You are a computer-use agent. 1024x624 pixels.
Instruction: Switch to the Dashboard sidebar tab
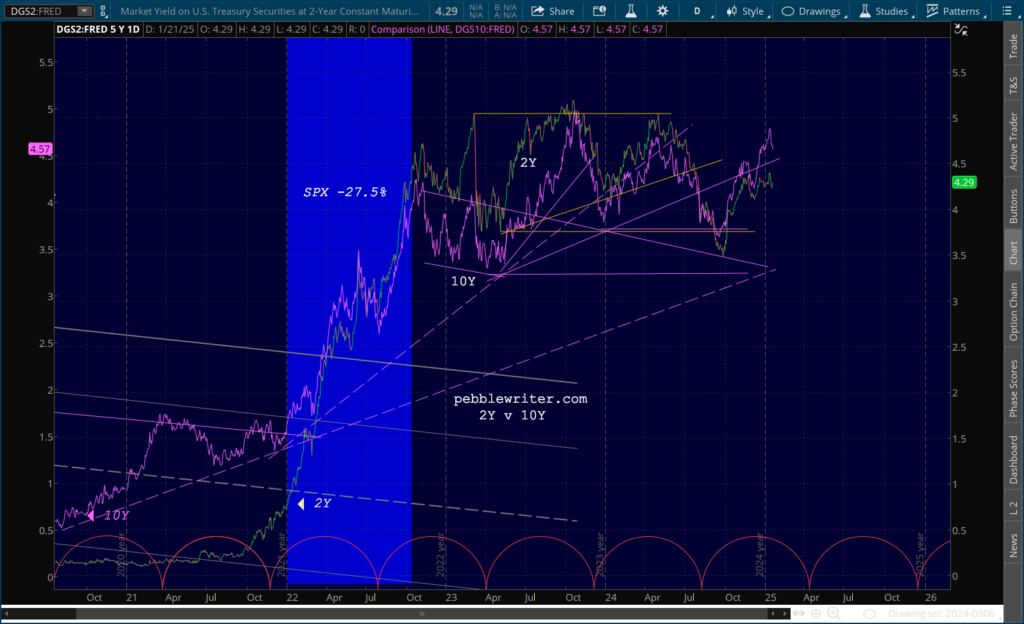[1014, 460]
